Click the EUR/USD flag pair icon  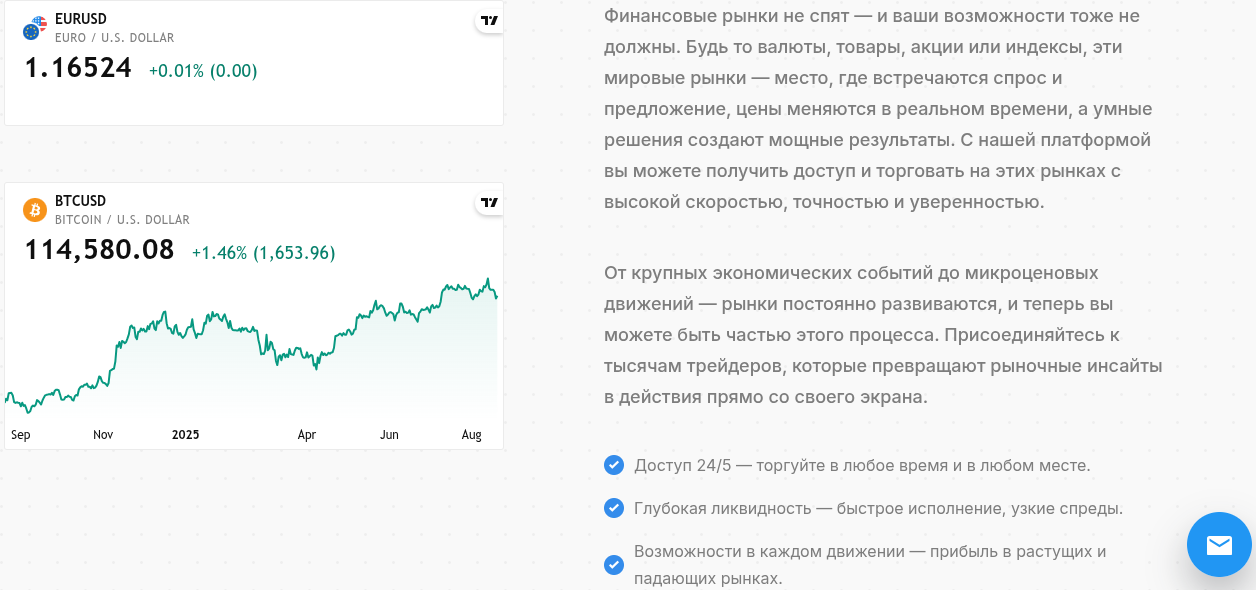pyautogui.click(x=34, y=28)
